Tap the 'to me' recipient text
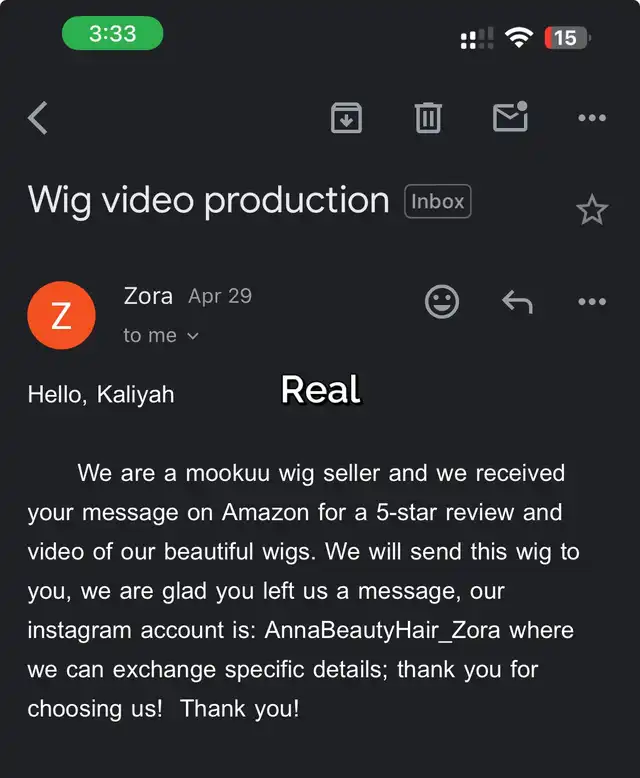This screenshot has width=640, height=778. (x=150, y=336)
